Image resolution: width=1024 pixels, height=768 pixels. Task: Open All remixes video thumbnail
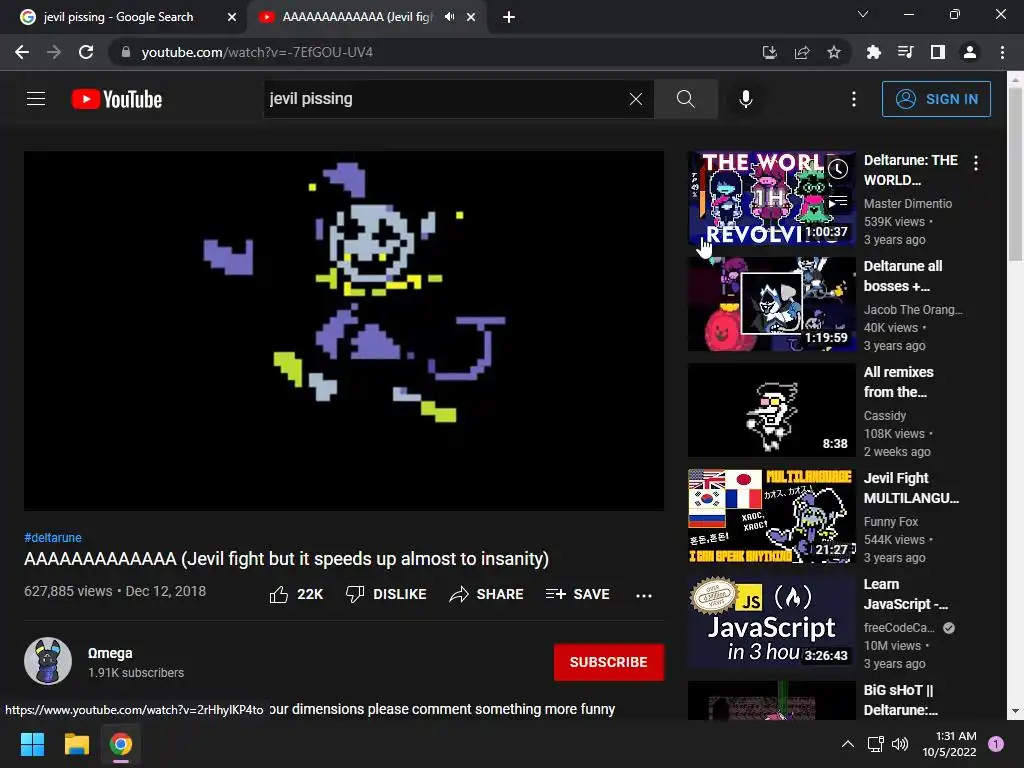(772, 410)
